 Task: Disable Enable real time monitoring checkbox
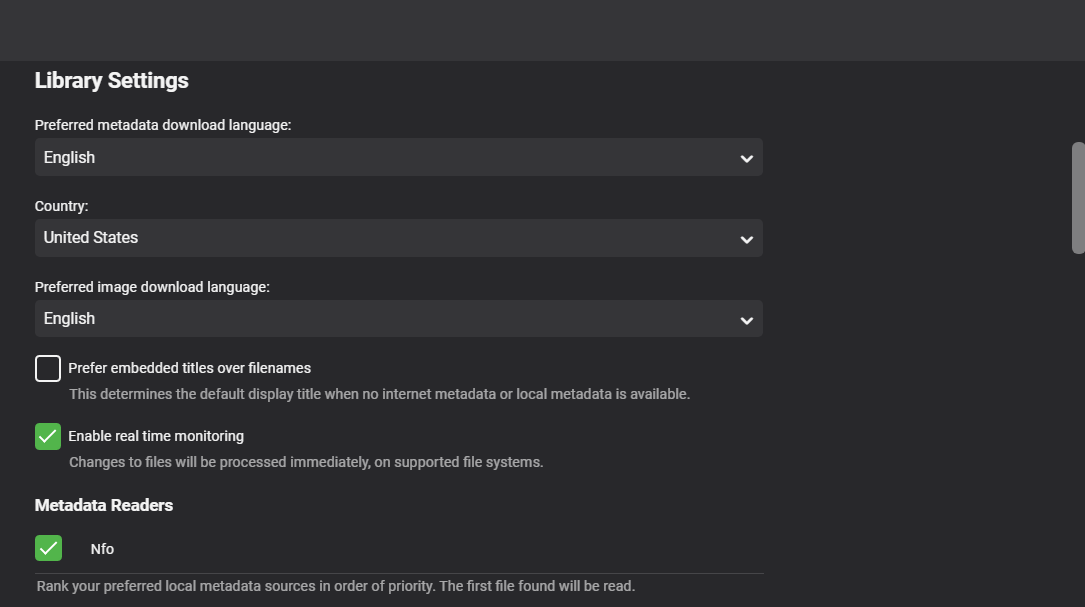click(48, 436)
